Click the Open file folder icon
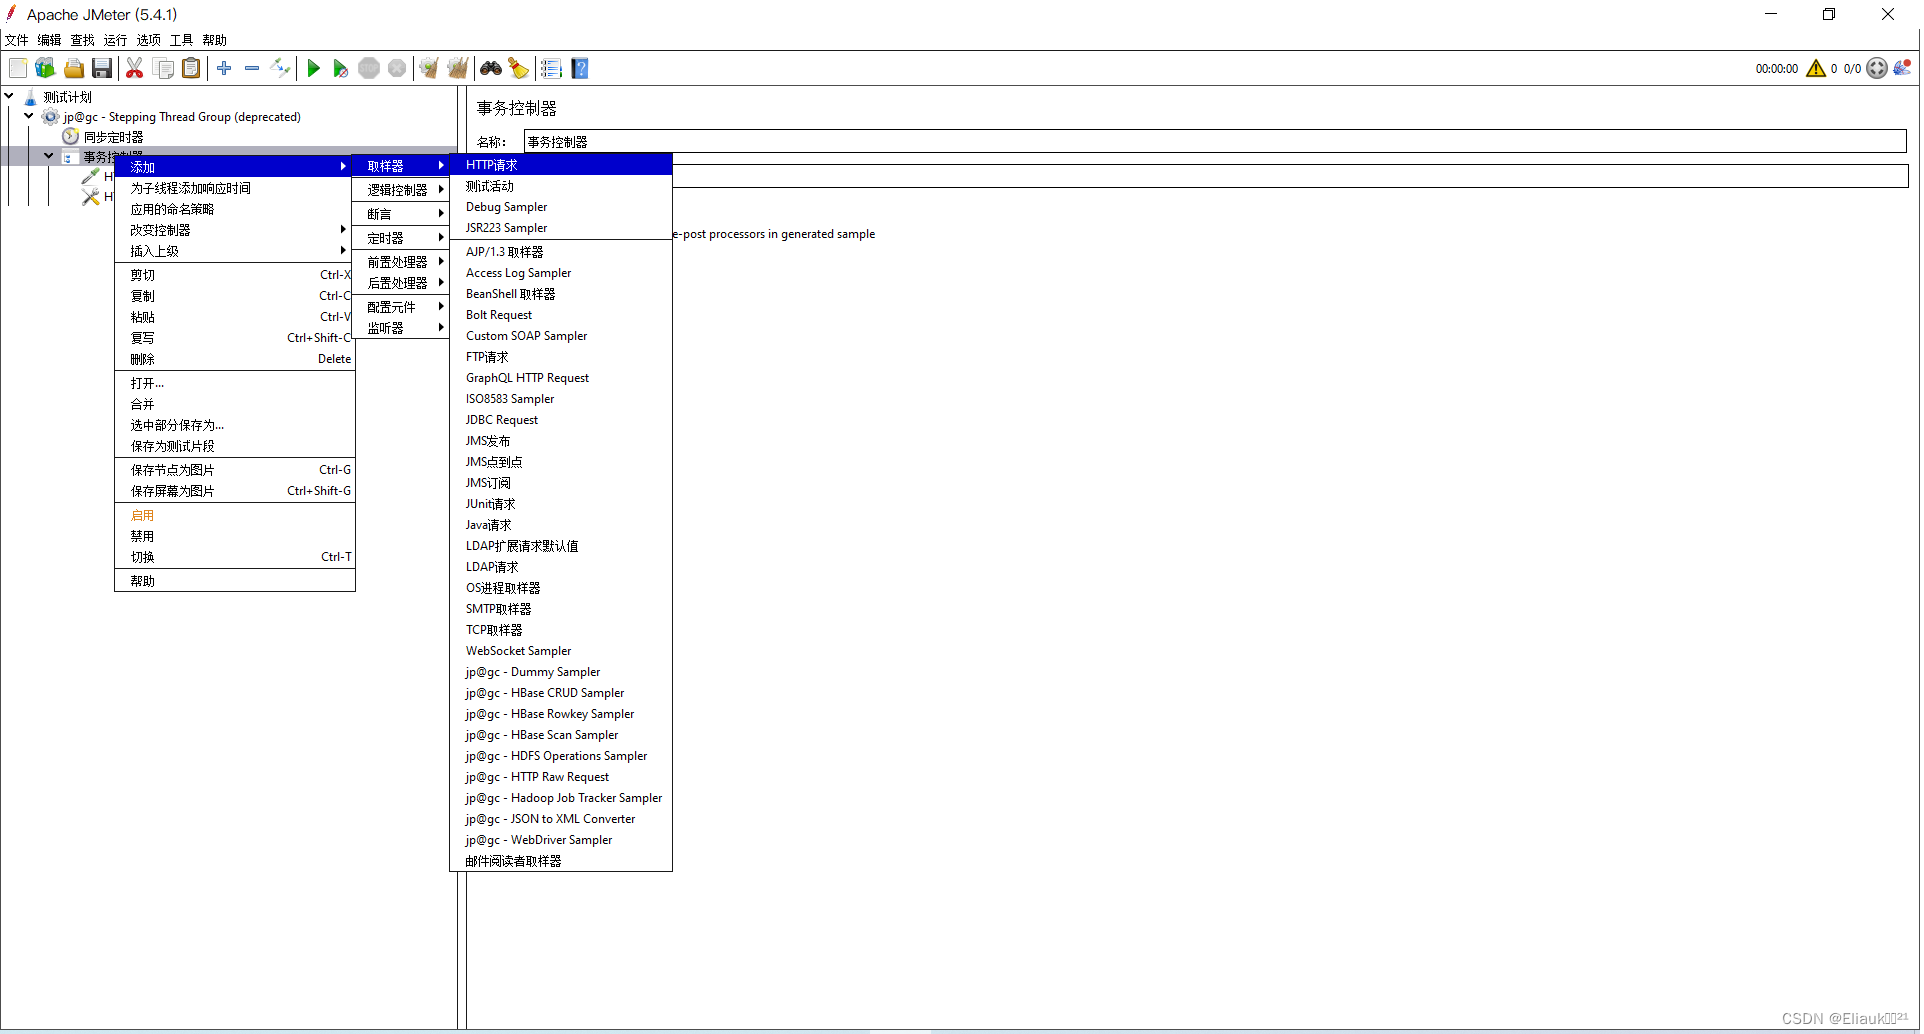Viewport: 1924px width, 1034px height. [x=73, y=68]
